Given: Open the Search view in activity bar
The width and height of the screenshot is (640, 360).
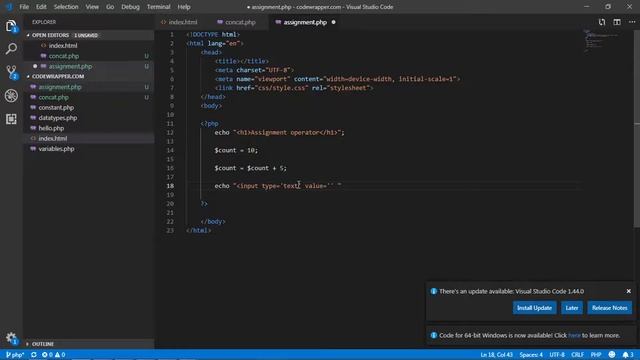Looking at the screenshot, I should pos(11,49).
